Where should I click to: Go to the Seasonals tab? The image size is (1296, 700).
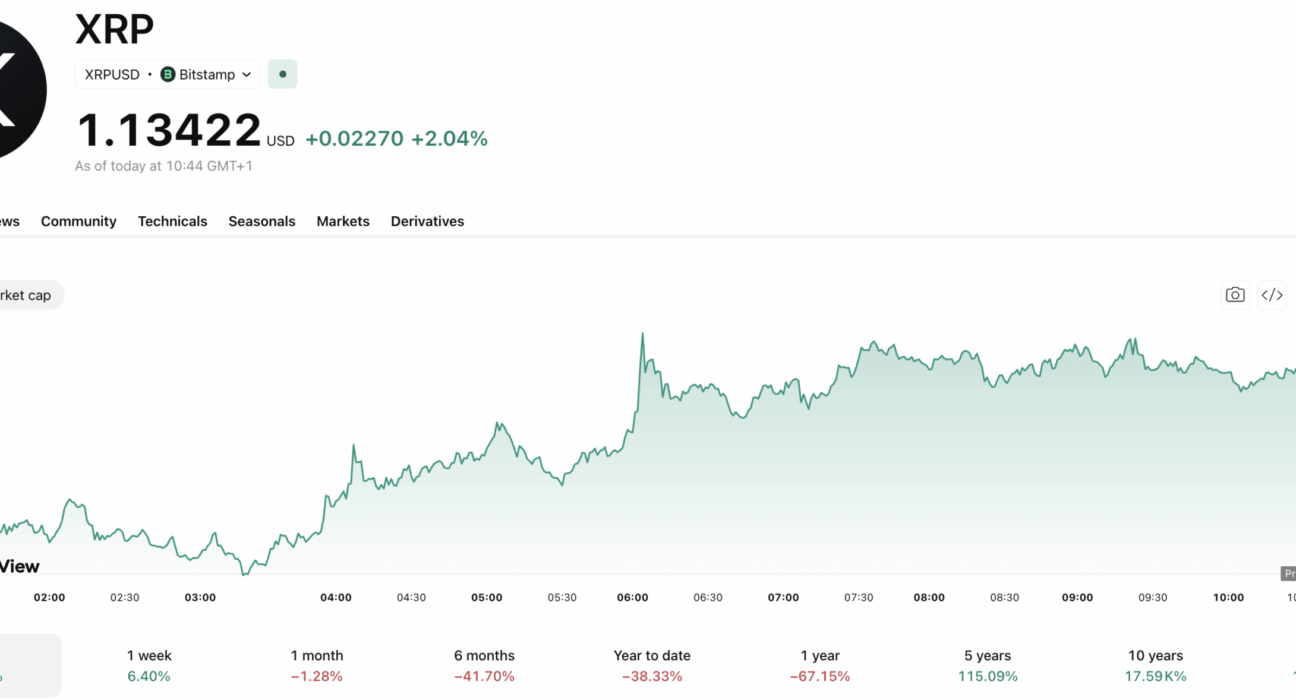click(x=262, y=221)
